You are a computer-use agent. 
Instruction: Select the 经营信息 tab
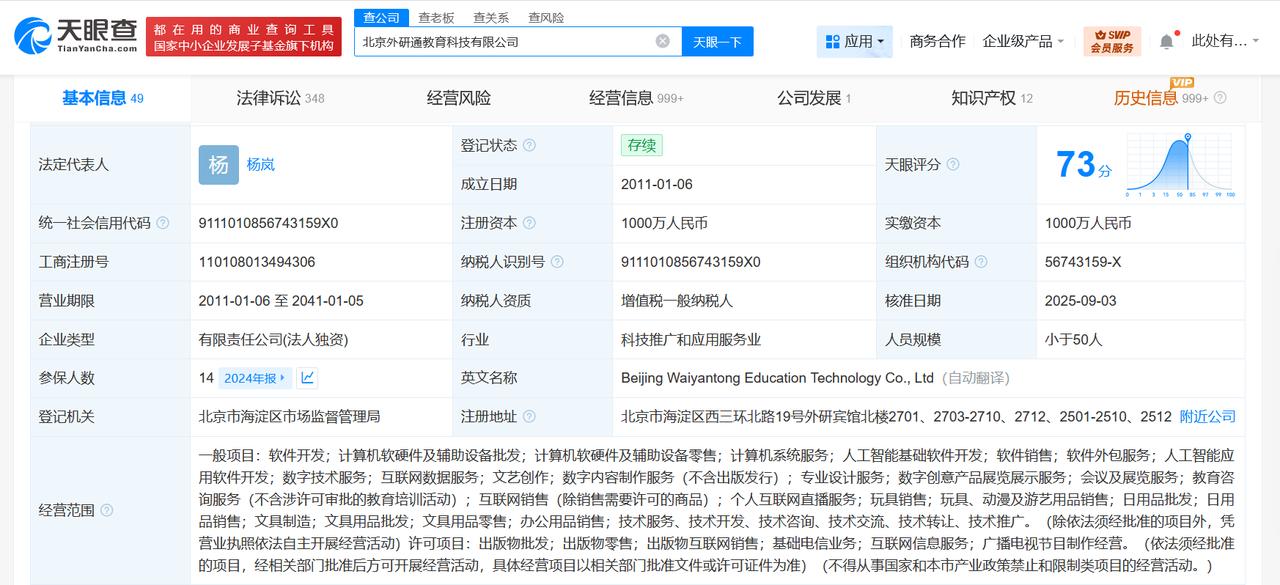point(636,98)
